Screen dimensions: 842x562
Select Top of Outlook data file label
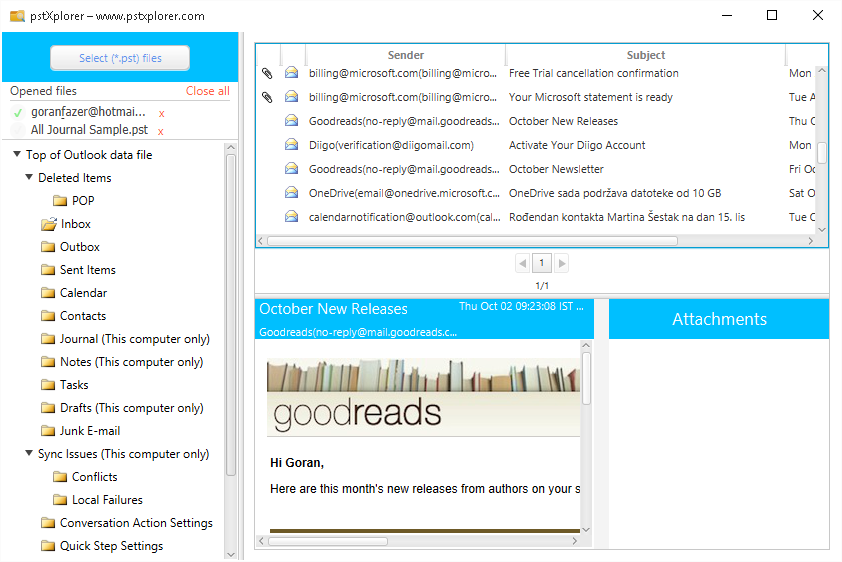[89, 155]
